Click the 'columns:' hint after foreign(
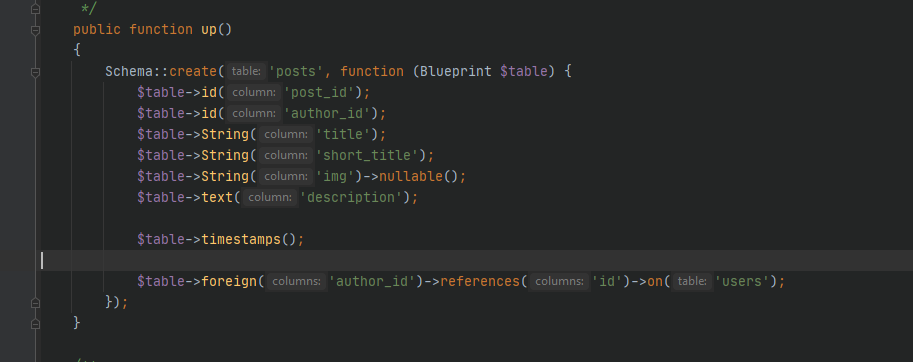 click(x=296, y=282)
